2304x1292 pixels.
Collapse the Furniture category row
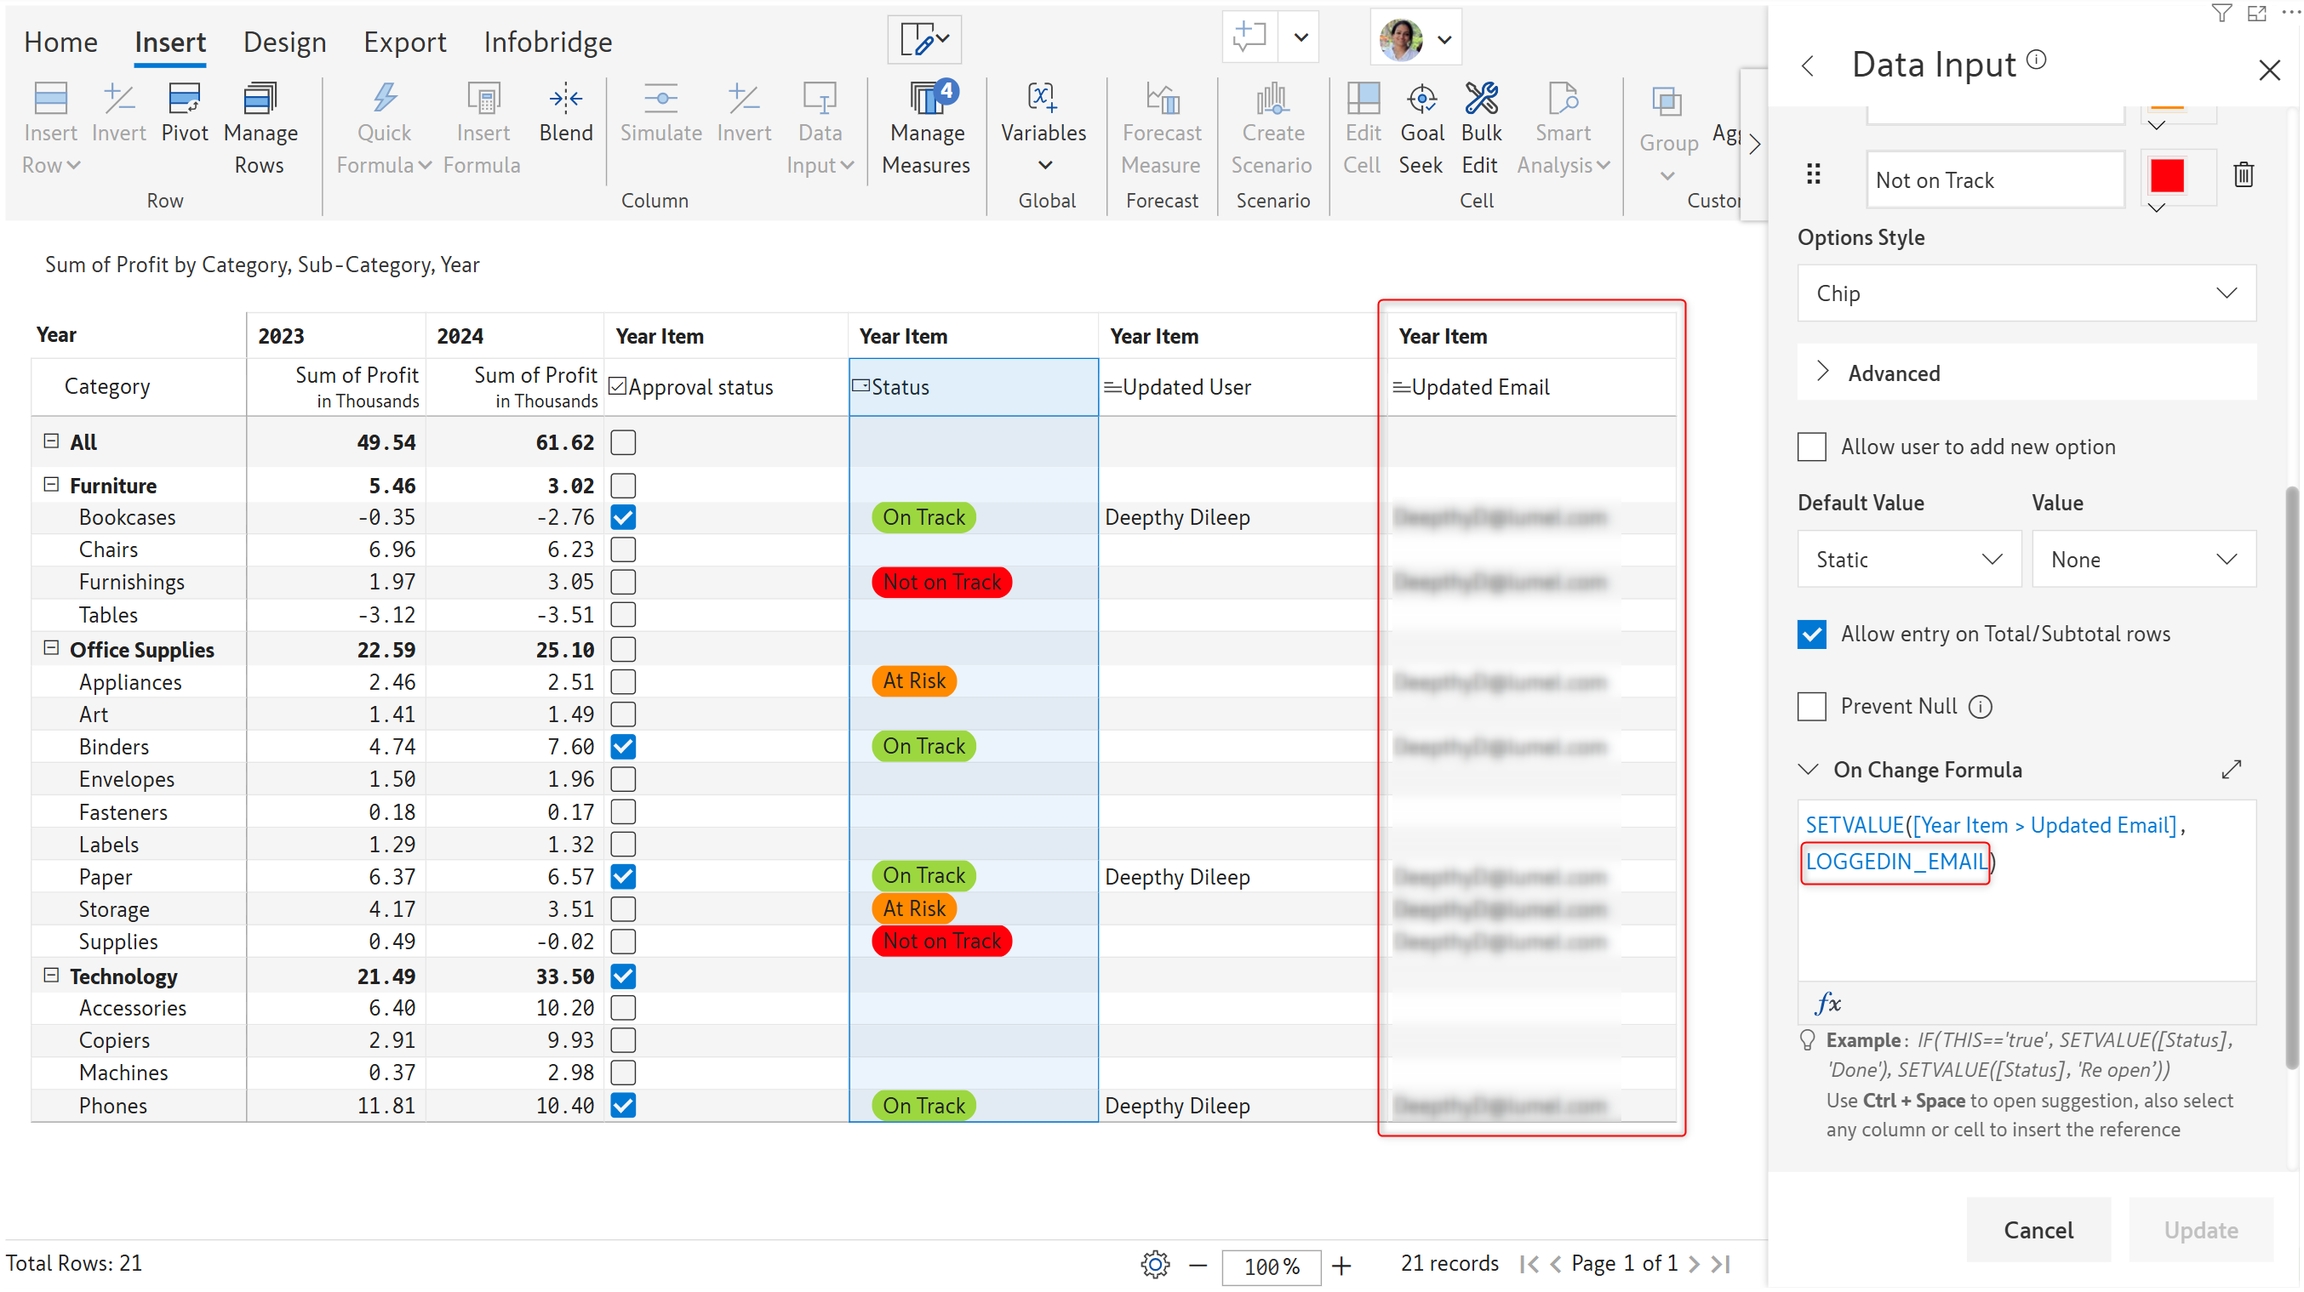click(51, 485)
